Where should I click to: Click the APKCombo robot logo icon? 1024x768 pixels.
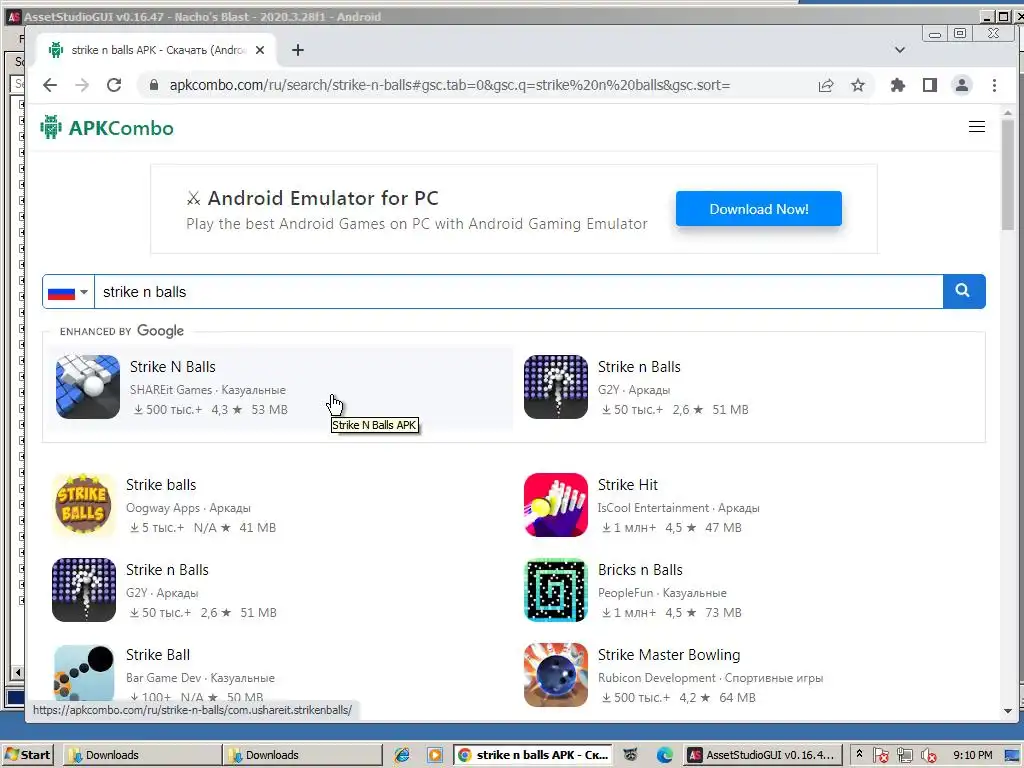point(51,127)
